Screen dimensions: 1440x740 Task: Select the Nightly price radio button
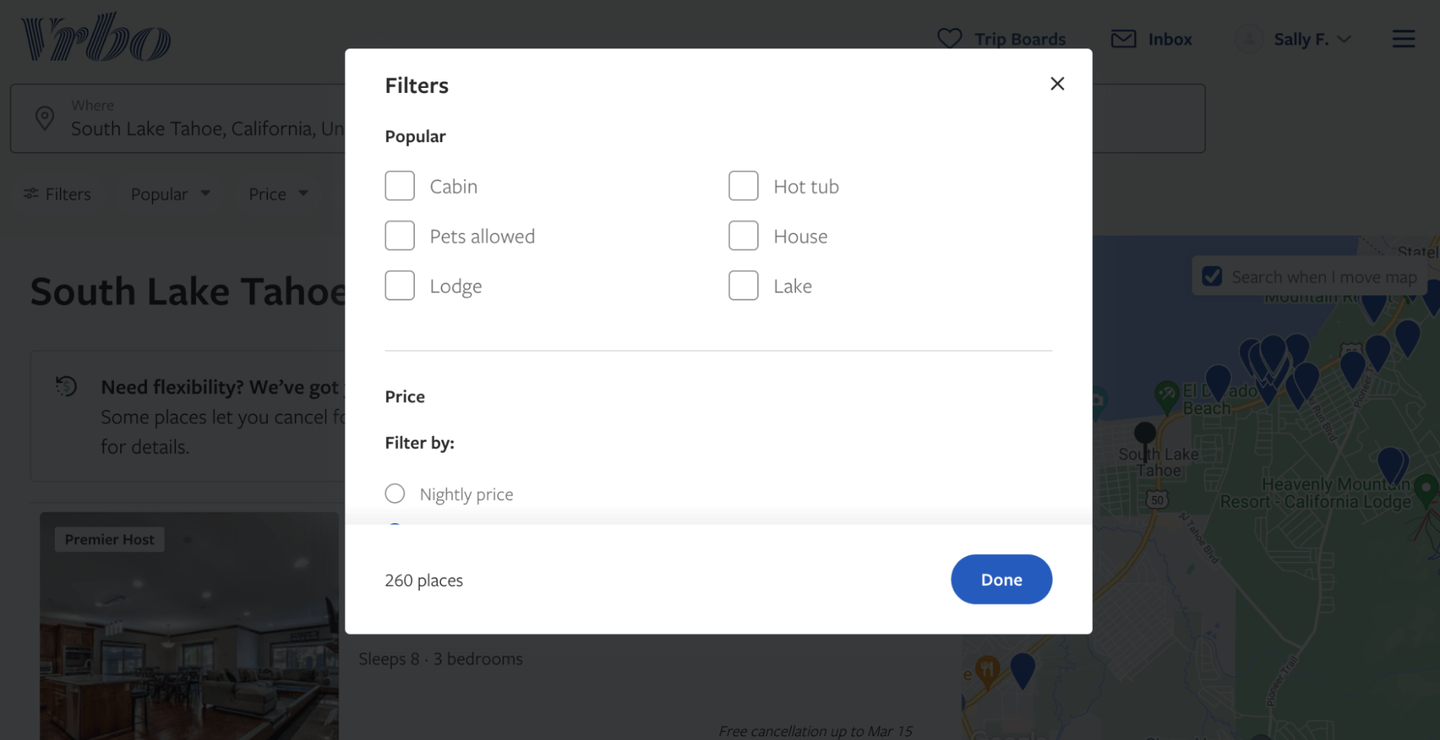[395, 494]
